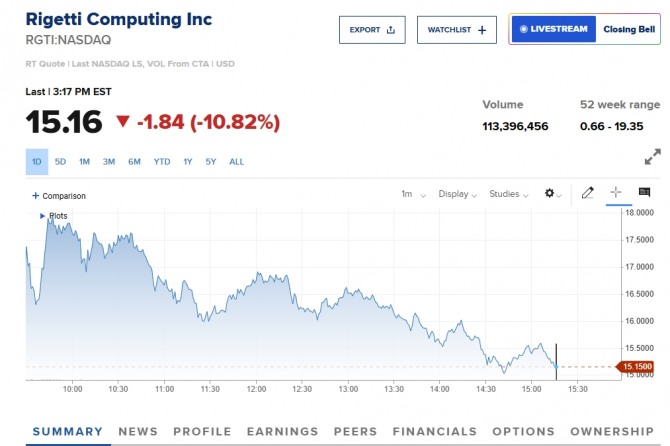Screen dimensions: 670x446
Task: Click the 15.15 current price marker
Action: click(x=637, y=367)
